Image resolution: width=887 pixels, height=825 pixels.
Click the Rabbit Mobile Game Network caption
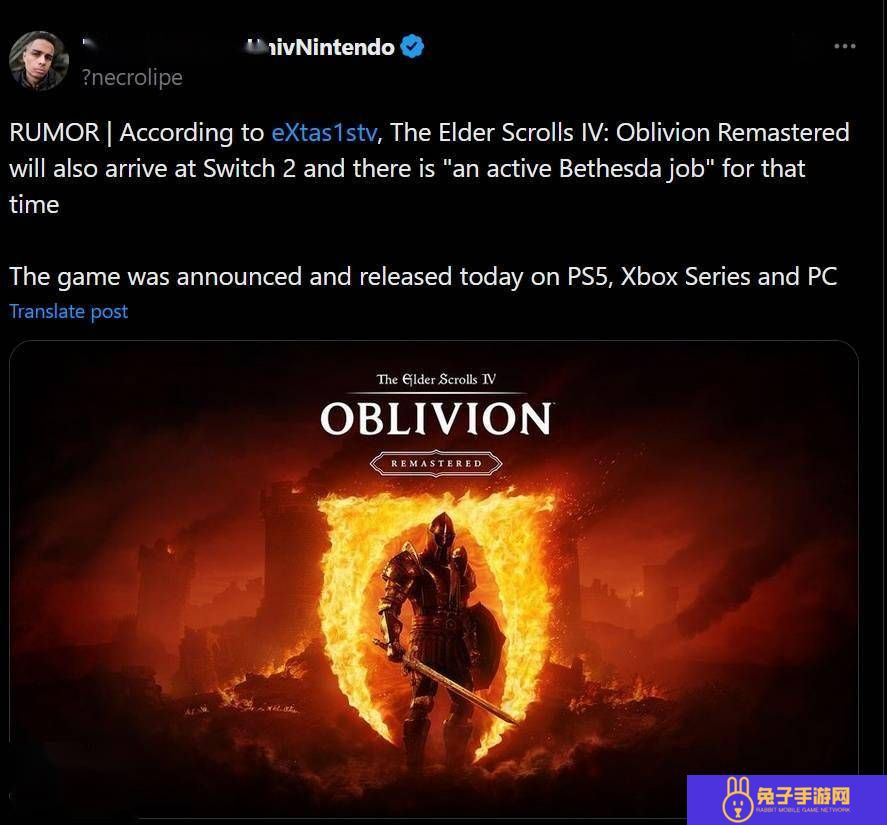point(803,810)
